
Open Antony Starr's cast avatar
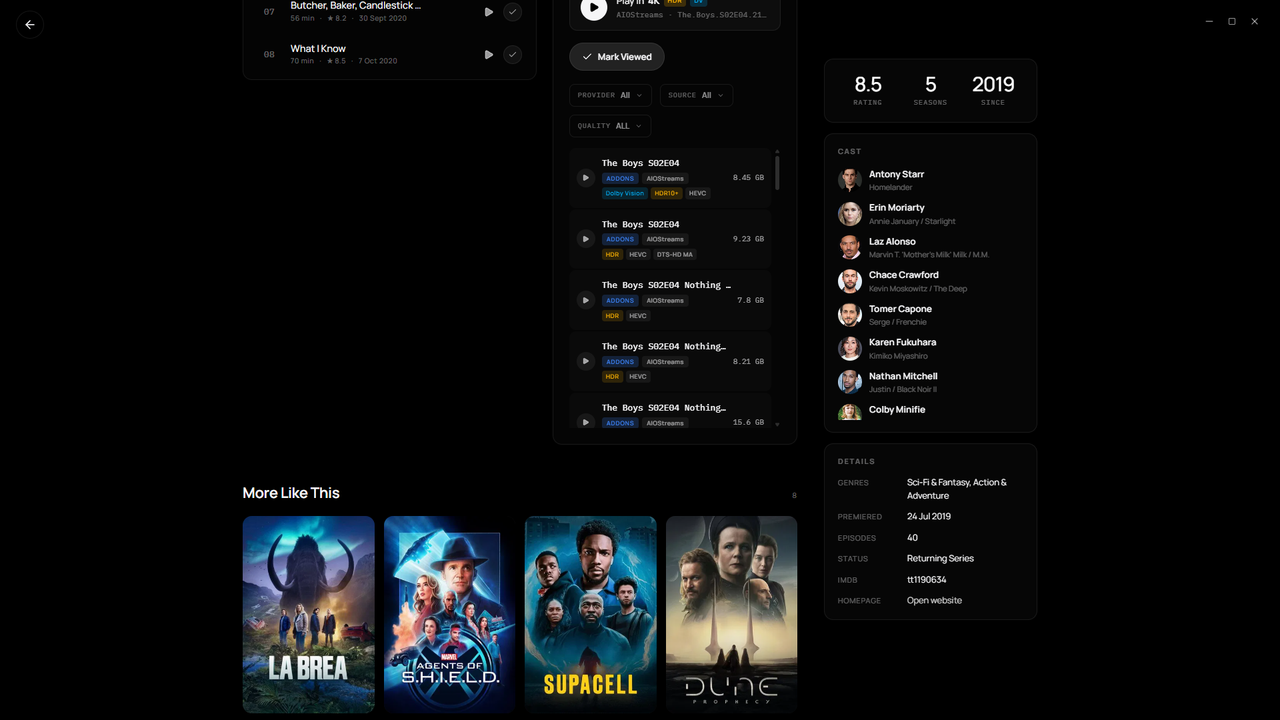[x=850, y=180]
